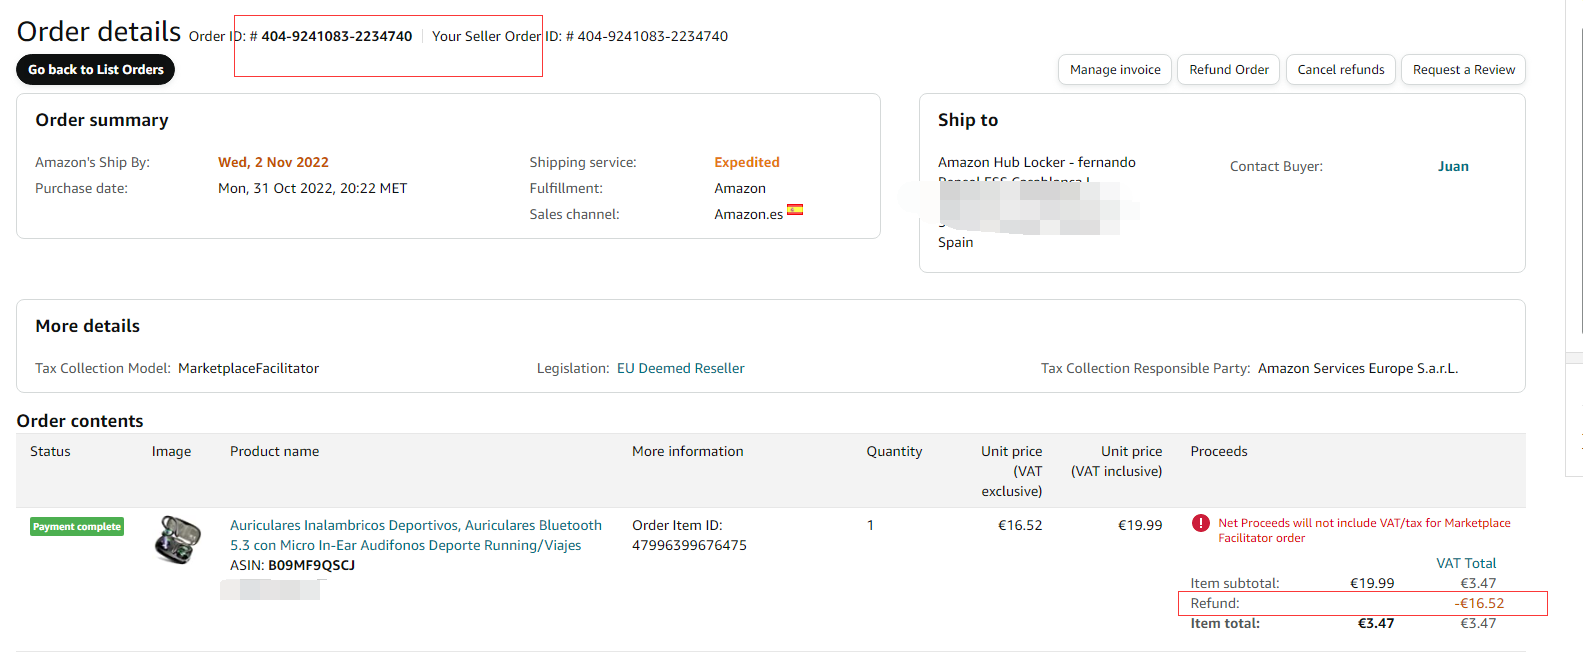
Task: Select the ASIN B09MF9QSCJ text
Action: [311, 566]
